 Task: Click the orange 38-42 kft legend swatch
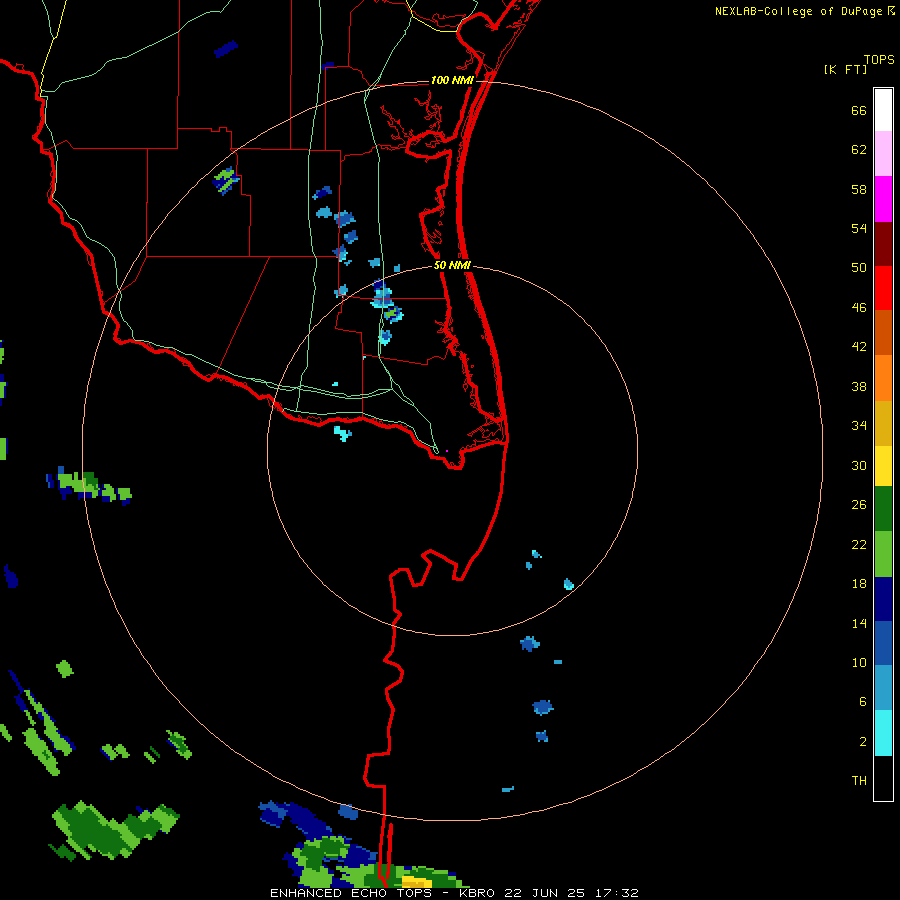coord(883,378)
